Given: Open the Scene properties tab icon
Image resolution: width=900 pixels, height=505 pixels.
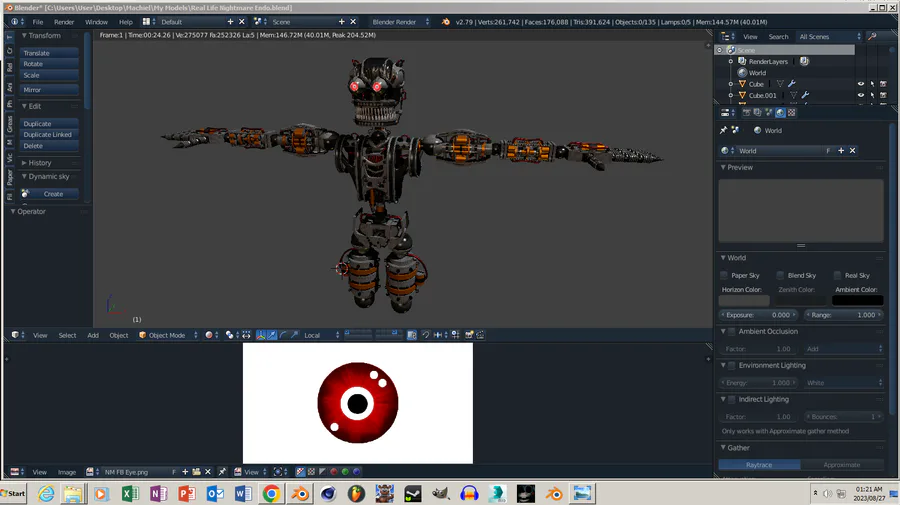Looking at the screenshot, I should (769, 112).
